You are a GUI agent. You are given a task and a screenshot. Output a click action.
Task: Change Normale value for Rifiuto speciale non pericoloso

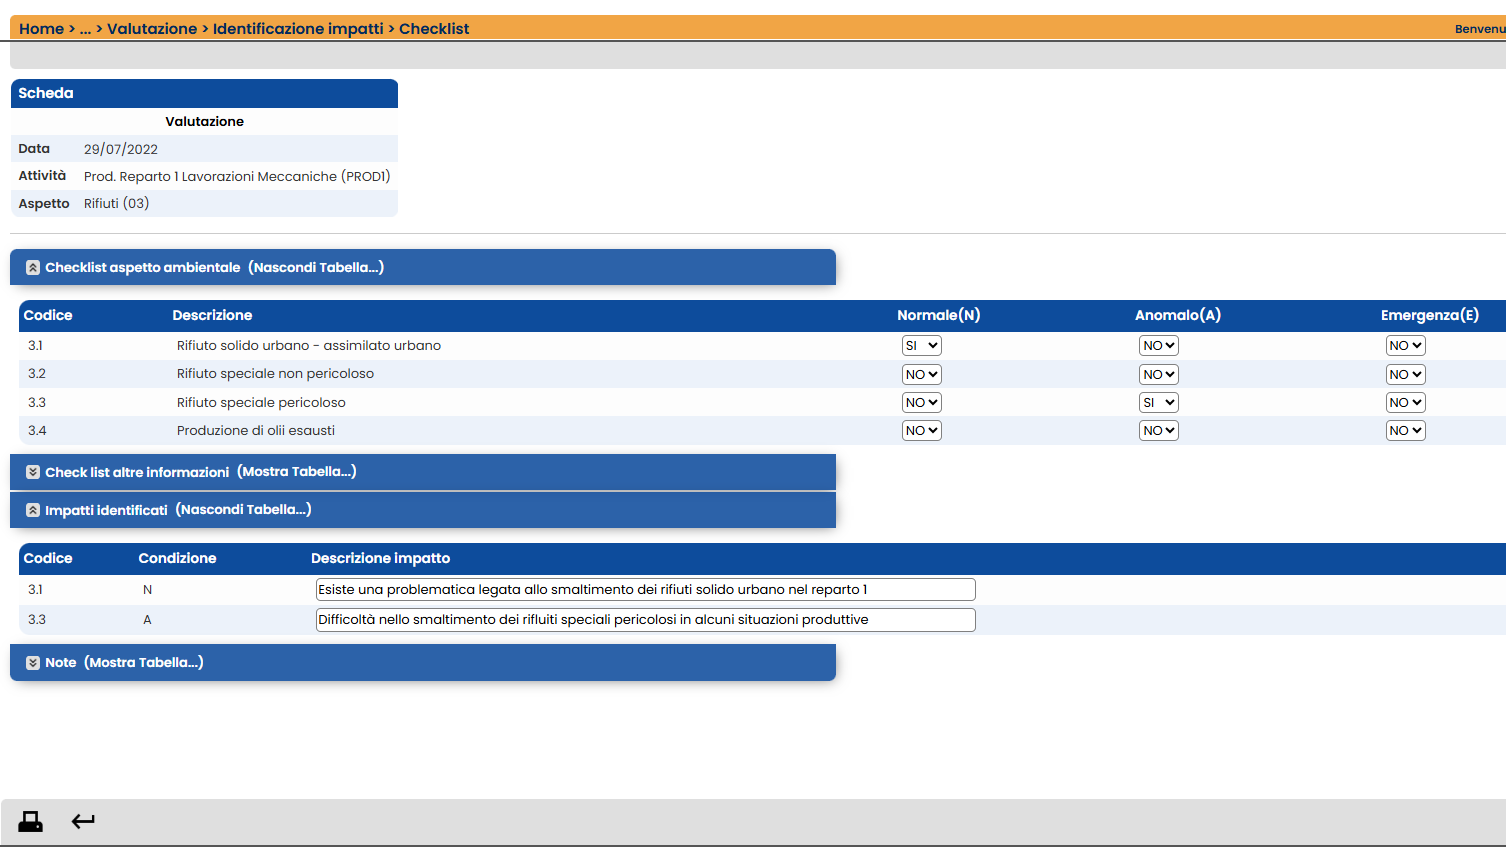(x=922, y=375)
